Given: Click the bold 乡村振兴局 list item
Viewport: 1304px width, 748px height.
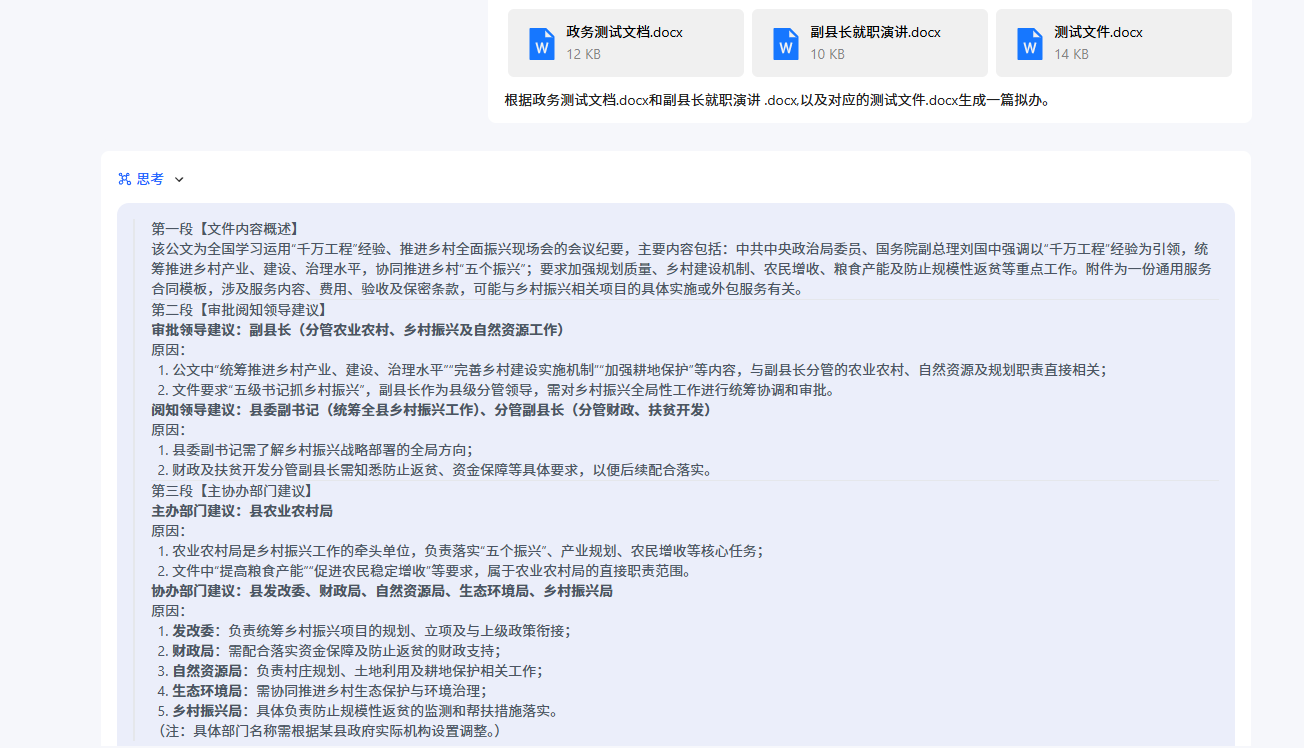Looking at the screenshot, I should [207, 711].
